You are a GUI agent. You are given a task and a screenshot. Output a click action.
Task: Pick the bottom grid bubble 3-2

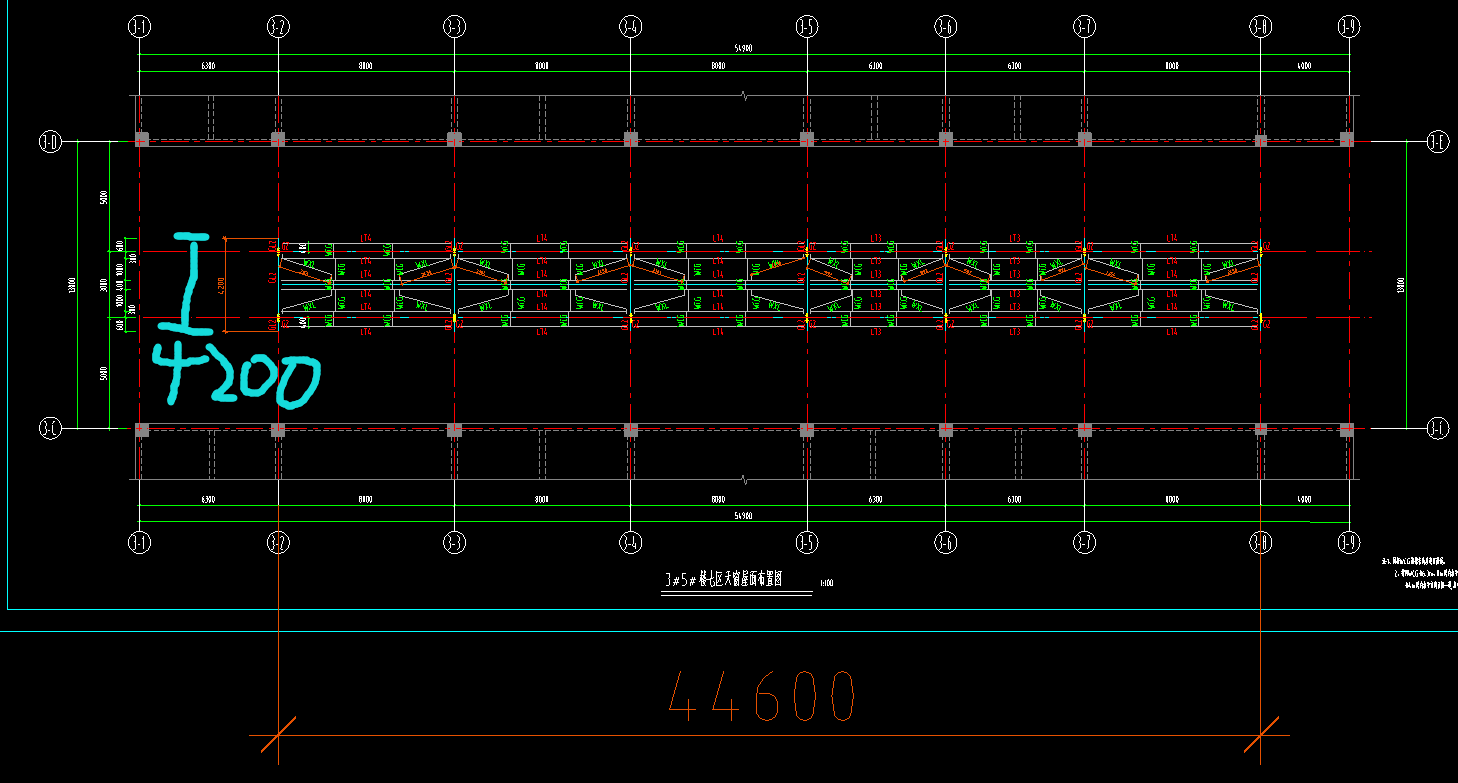pyautogui.click(x=278, y=542)
